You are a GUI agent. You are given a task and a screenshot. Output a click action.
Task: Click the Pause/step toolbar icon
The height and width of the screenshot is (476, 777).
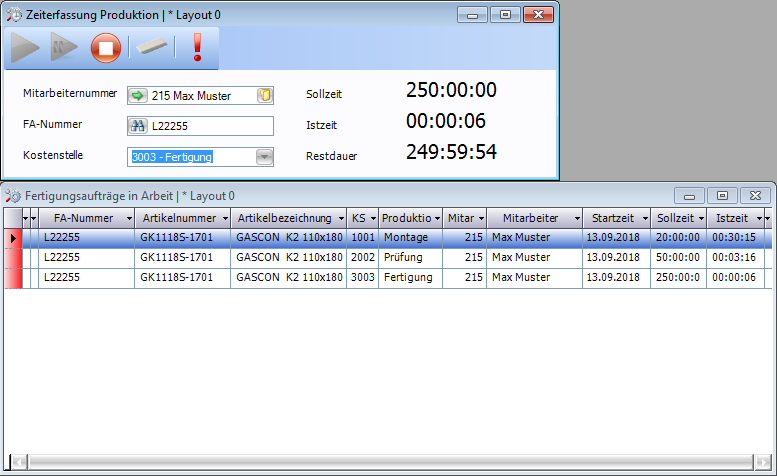pos(65,47)
